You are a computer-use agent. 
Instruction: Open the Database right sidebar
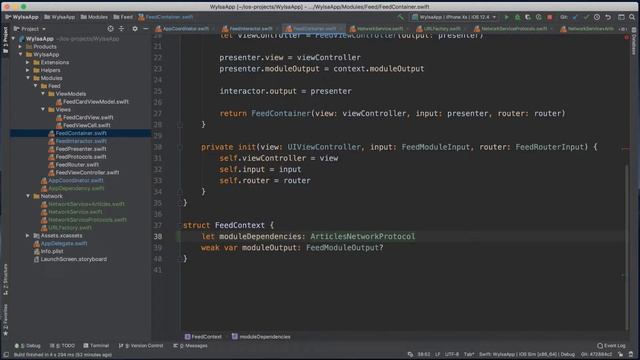tap(634, 42)
